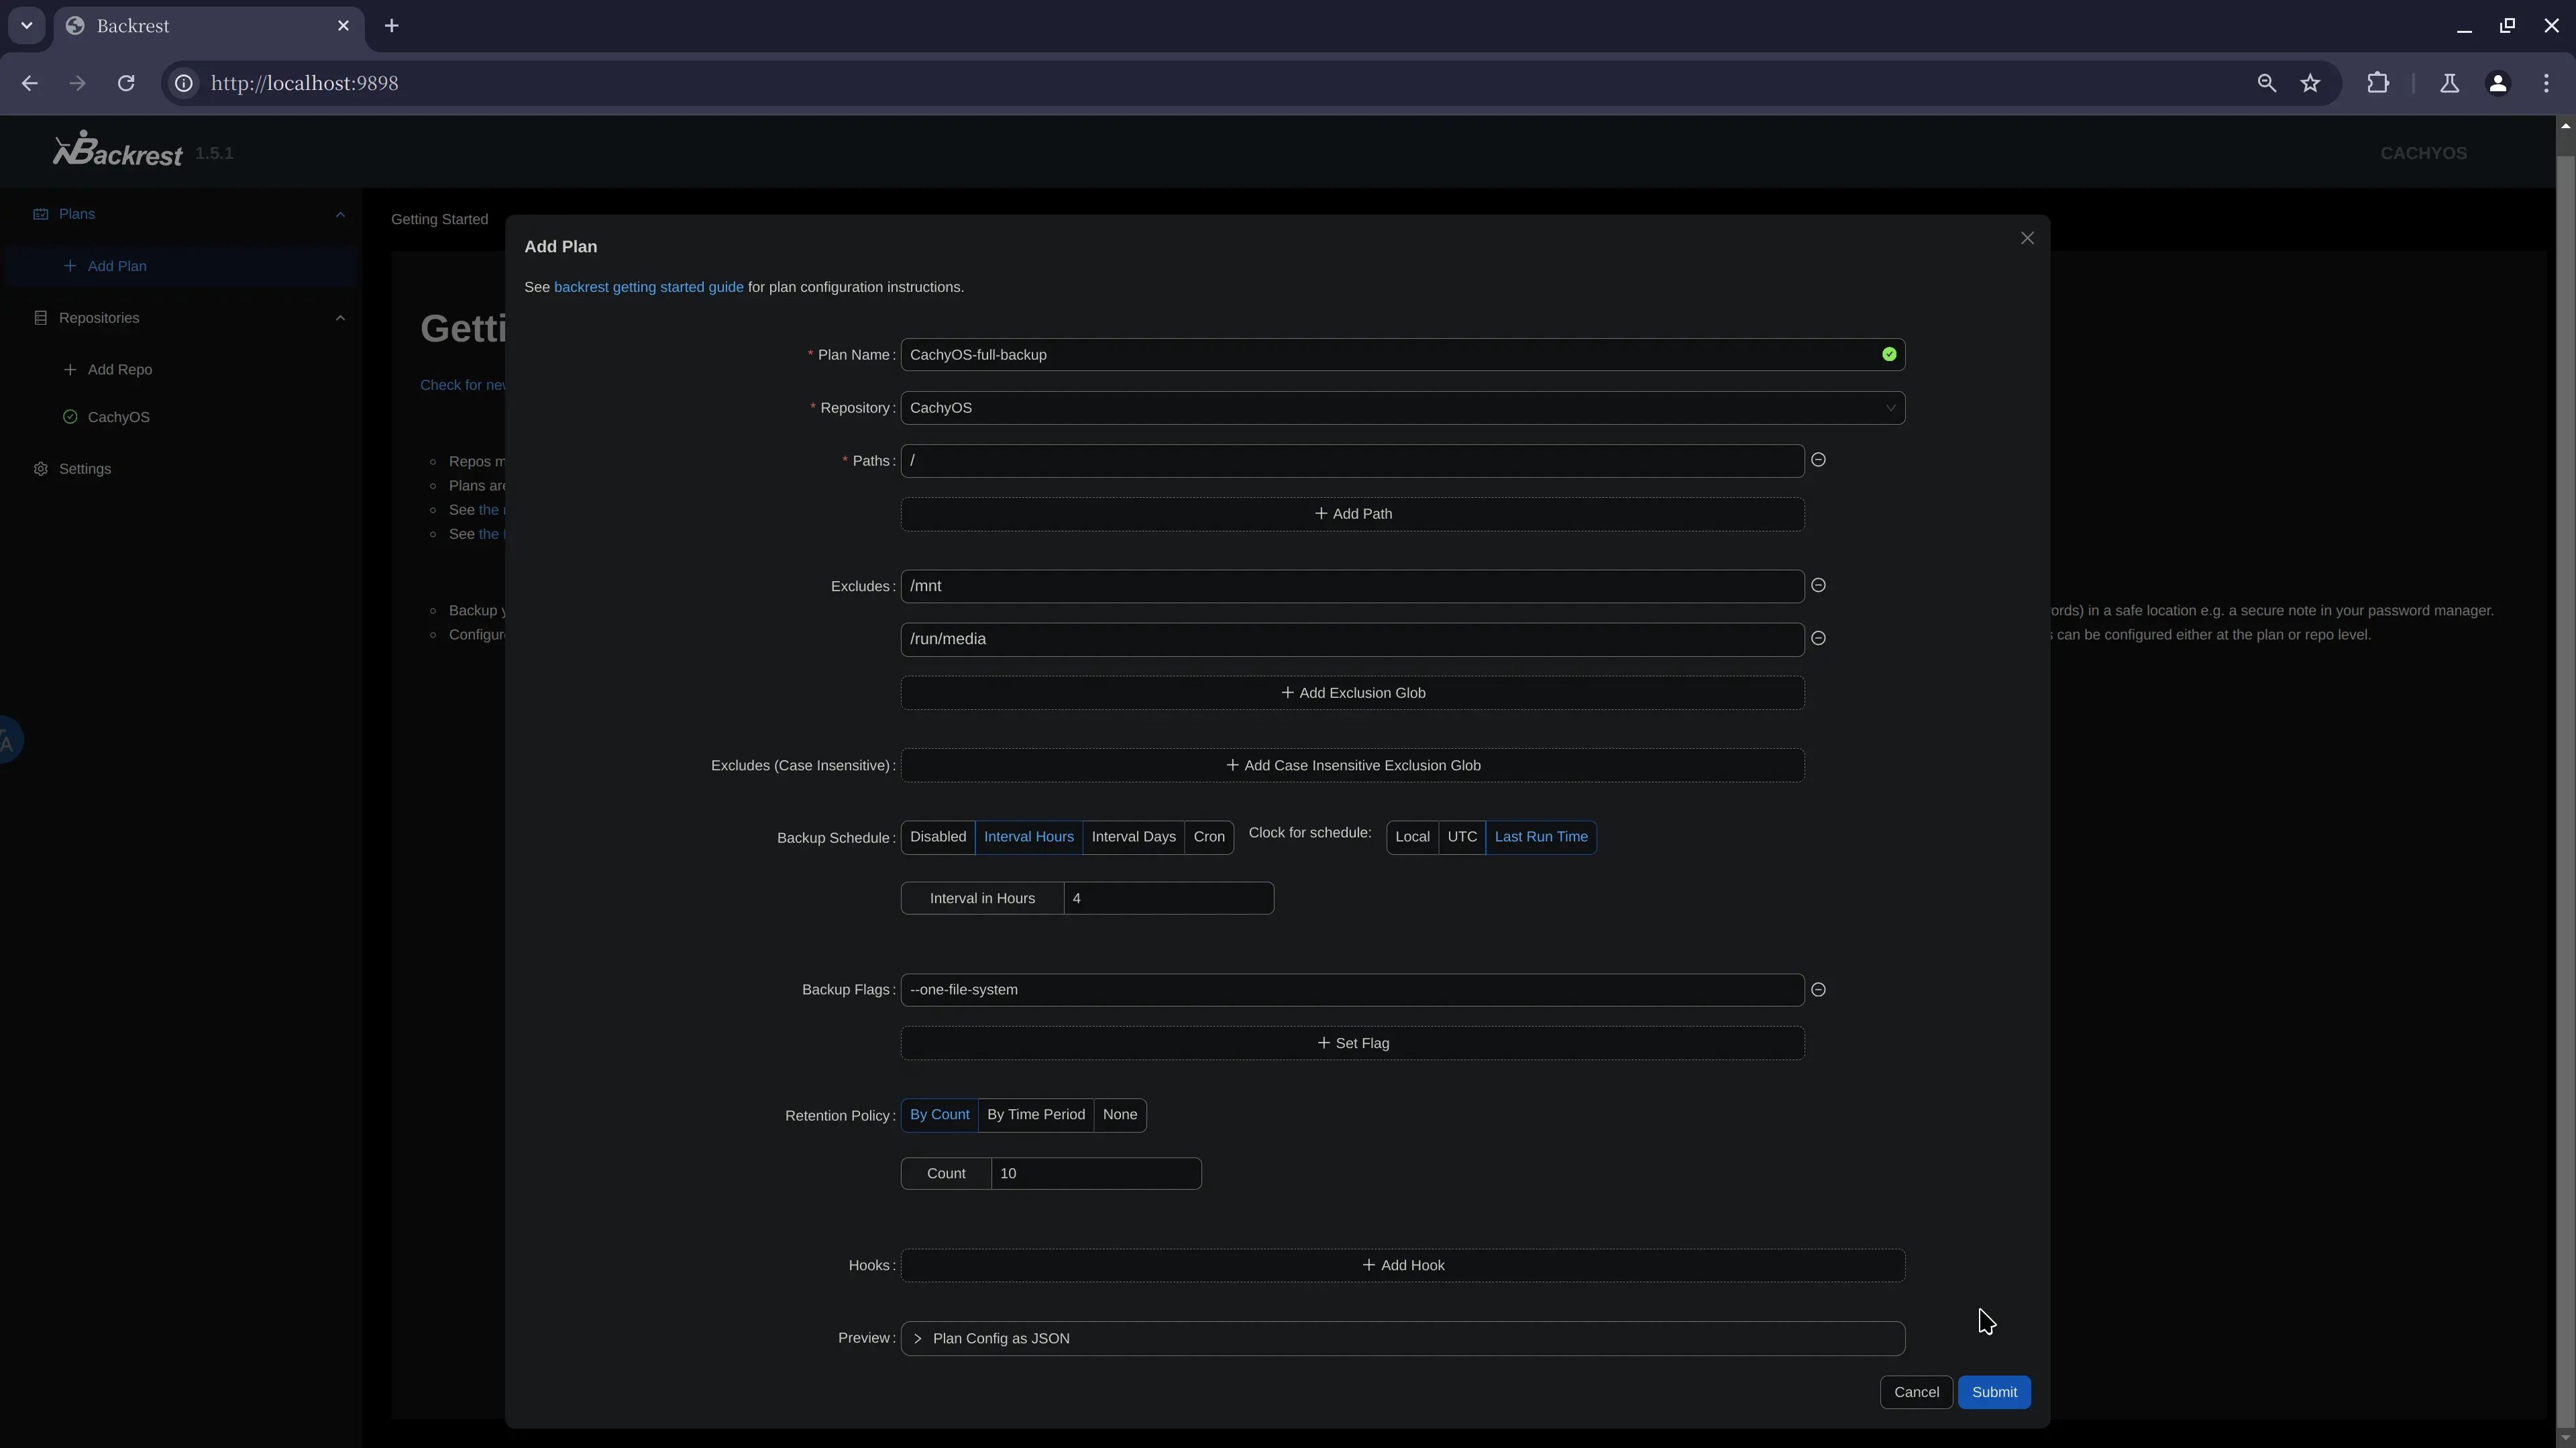This screenshot has height=1448, width=2576.
Task: Click the Backrest logo
Action: [x=118, y=150]
